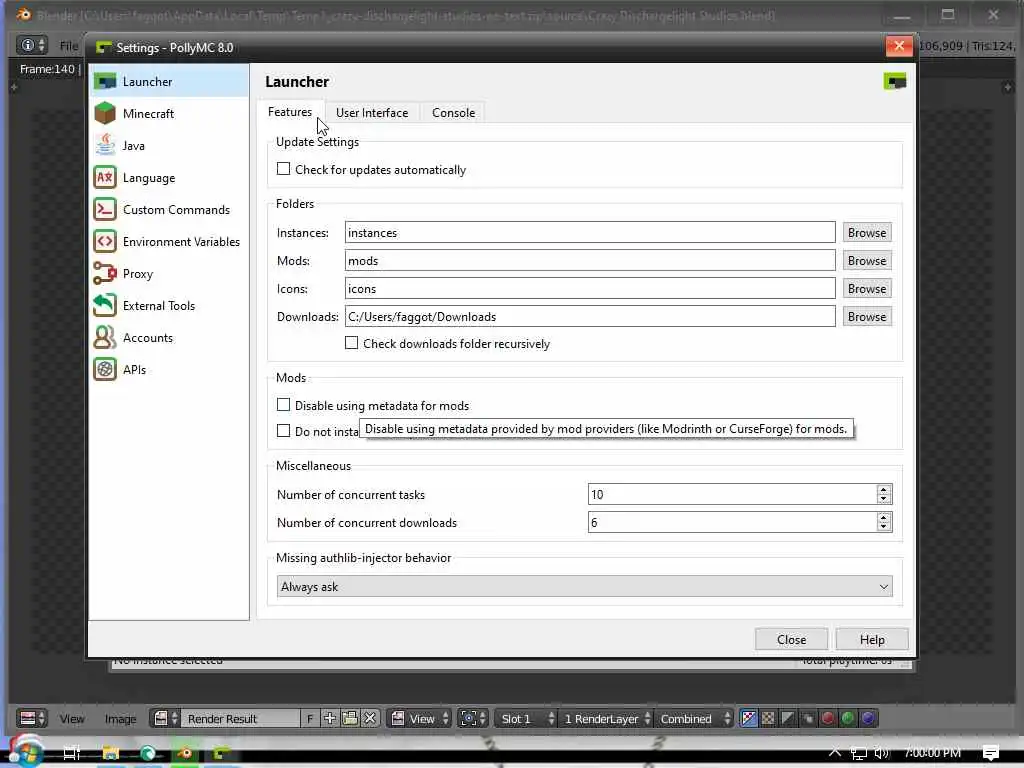Browse for Downloads folder
This screenshot has width=1024, height=768.
click(867, 317)
